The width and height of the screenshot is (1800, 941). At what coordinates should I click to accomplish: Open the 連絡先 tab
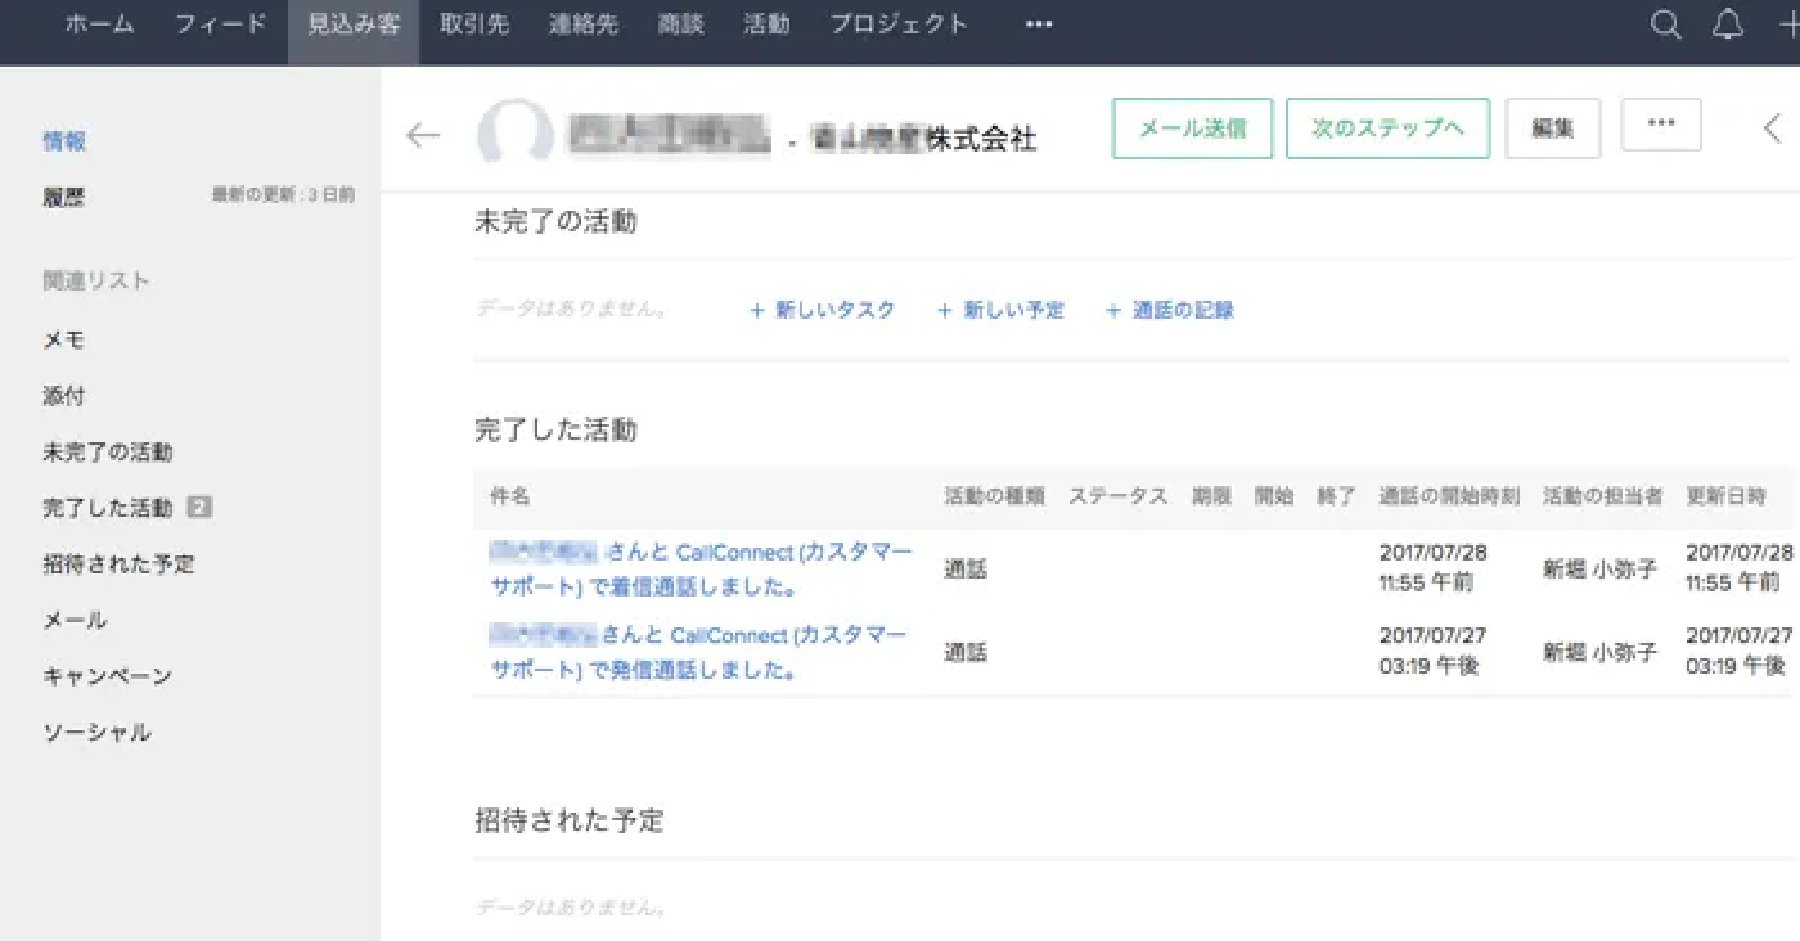pyautogui.click(x=583, y=24)
